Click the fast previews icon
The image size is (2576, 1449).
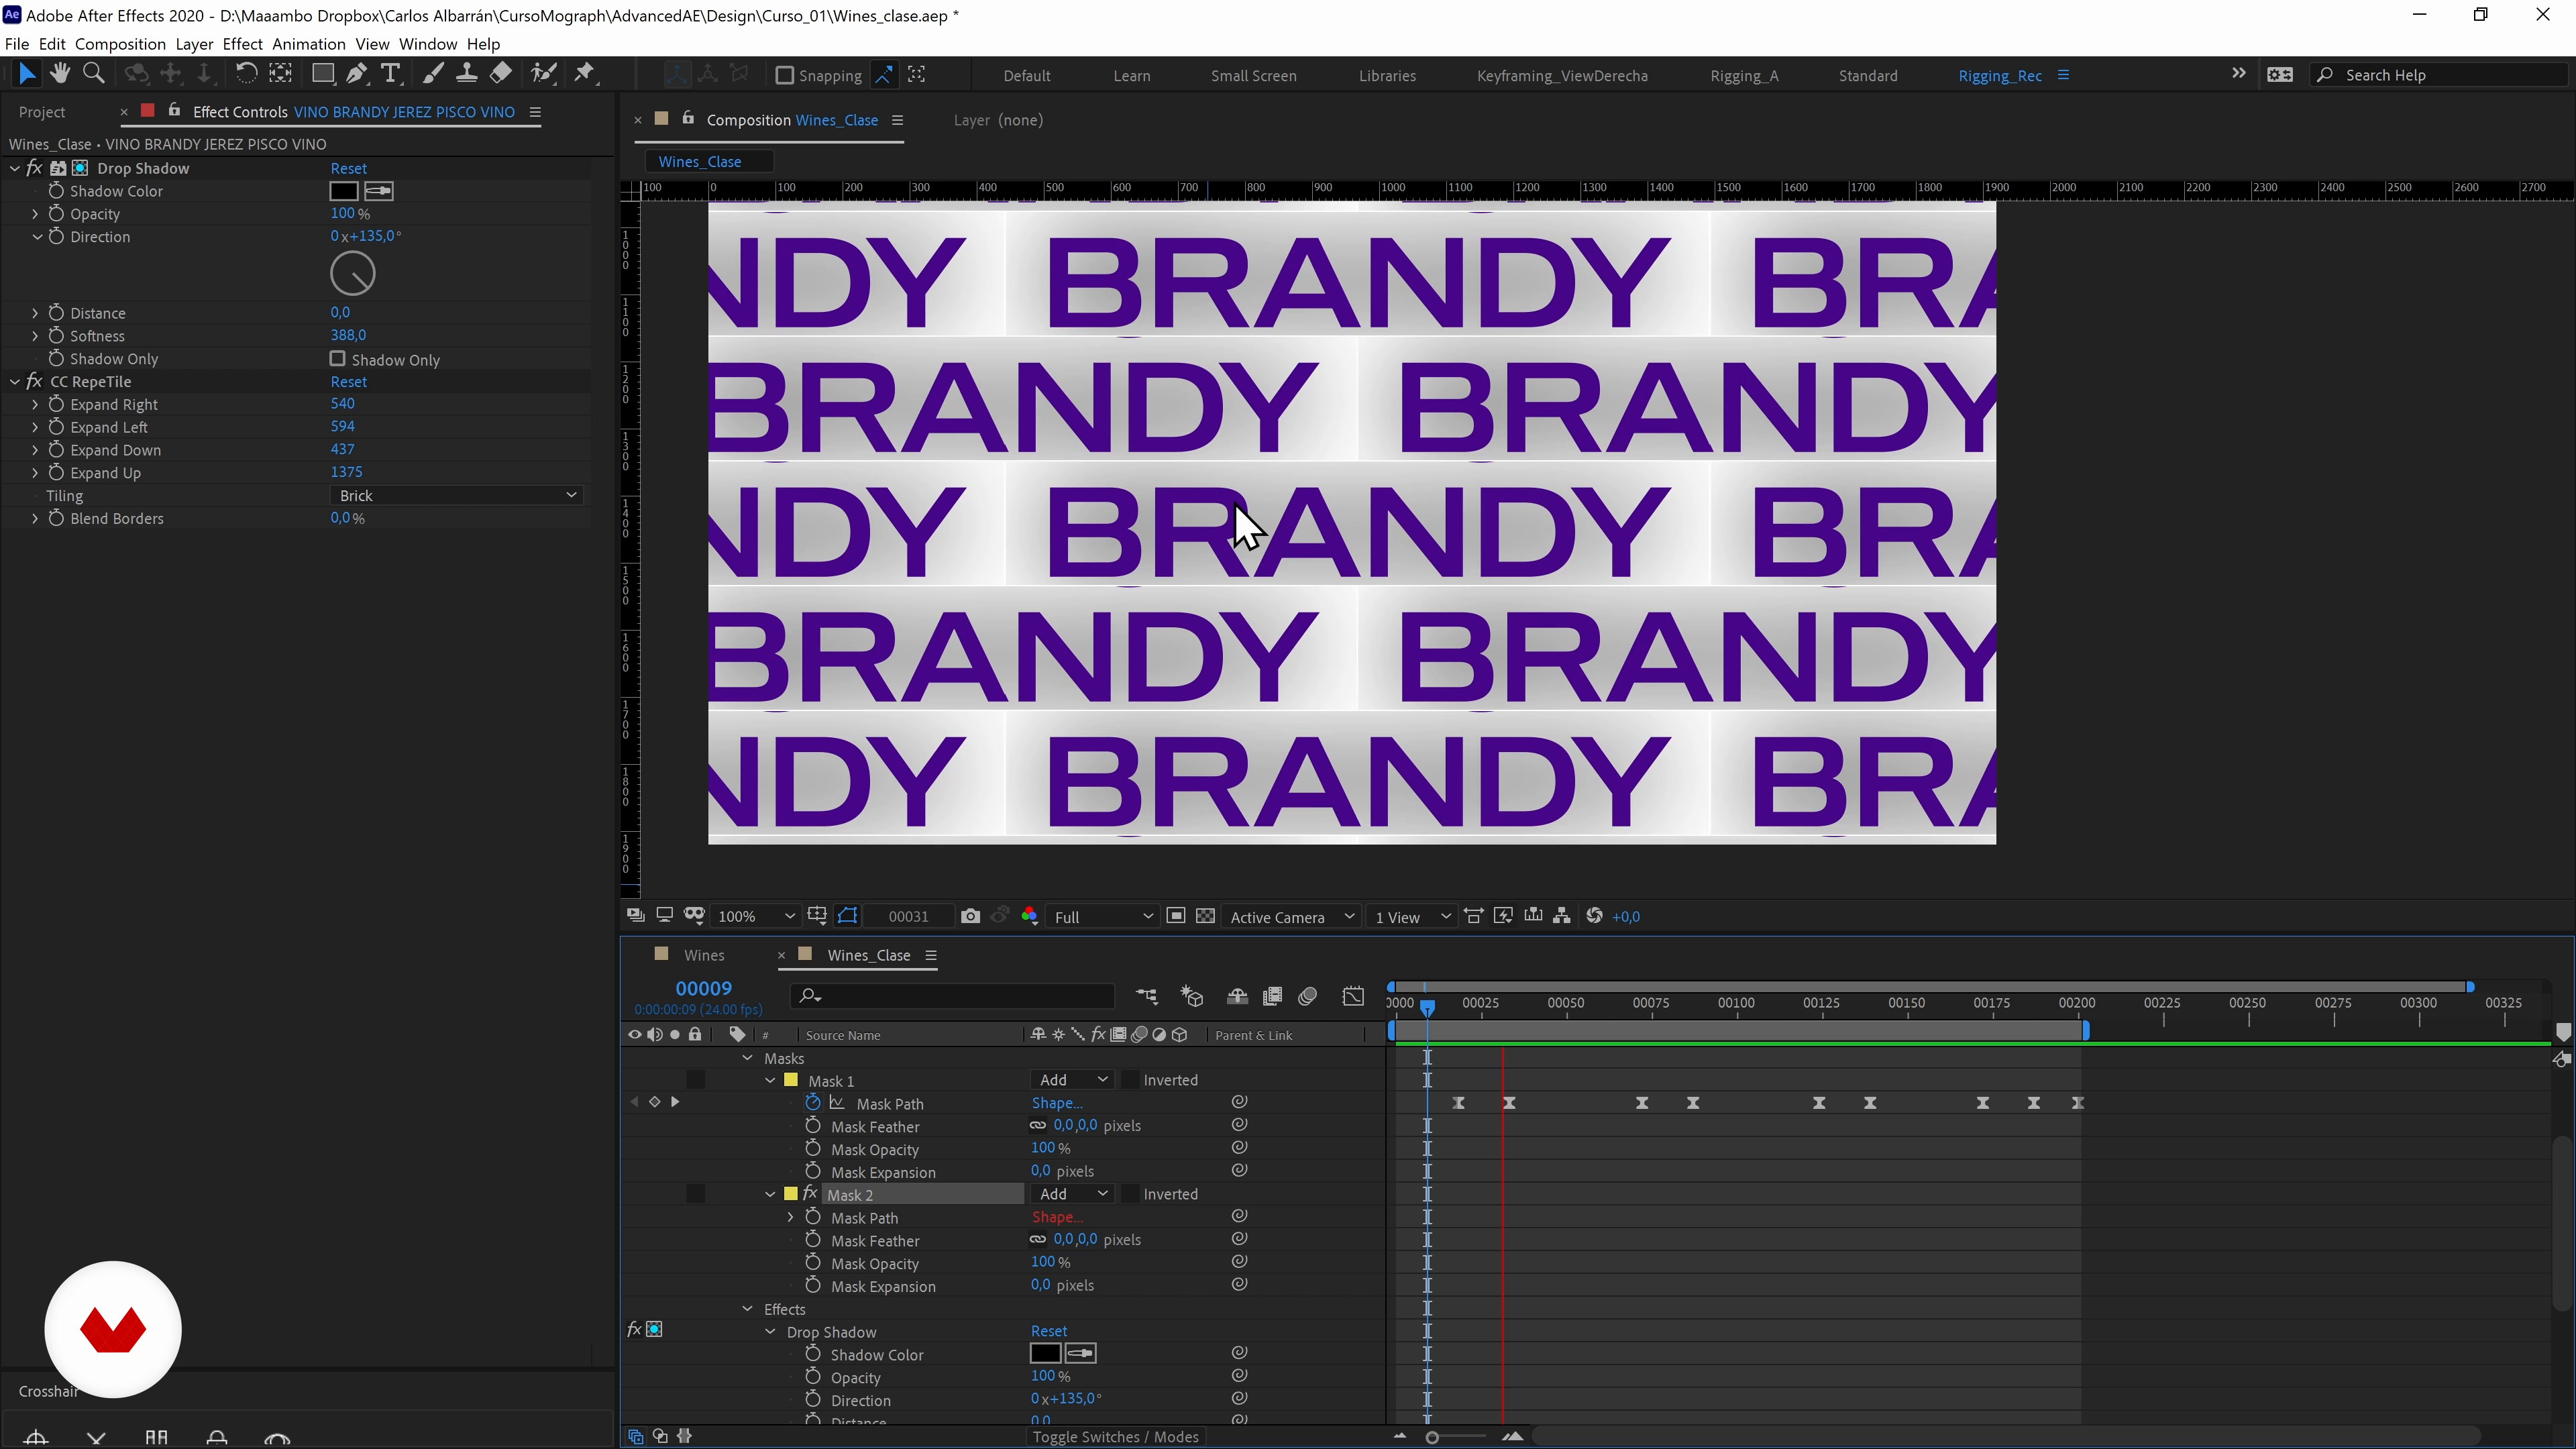pos(1503,916)
